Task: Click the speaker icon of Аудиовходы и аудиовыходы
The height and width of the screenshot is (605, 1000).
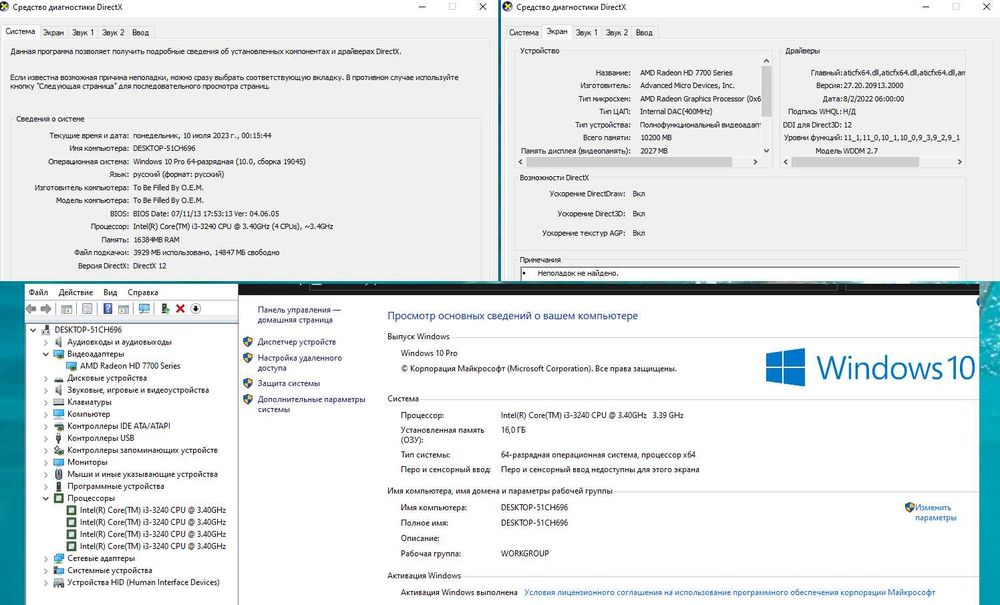Action: [x=59, y=342]
